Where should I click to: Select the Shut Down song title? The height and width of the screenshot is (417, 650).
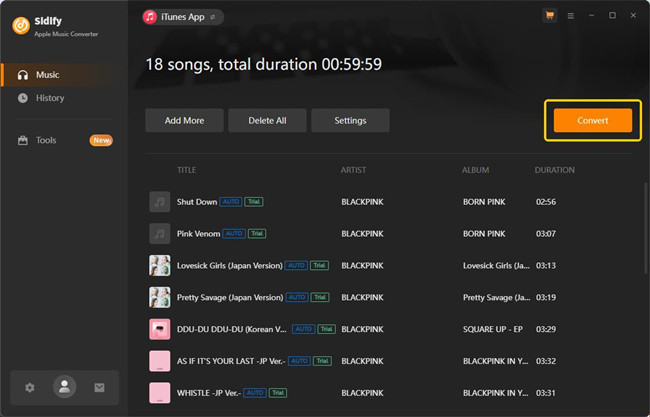pos(197,202)
